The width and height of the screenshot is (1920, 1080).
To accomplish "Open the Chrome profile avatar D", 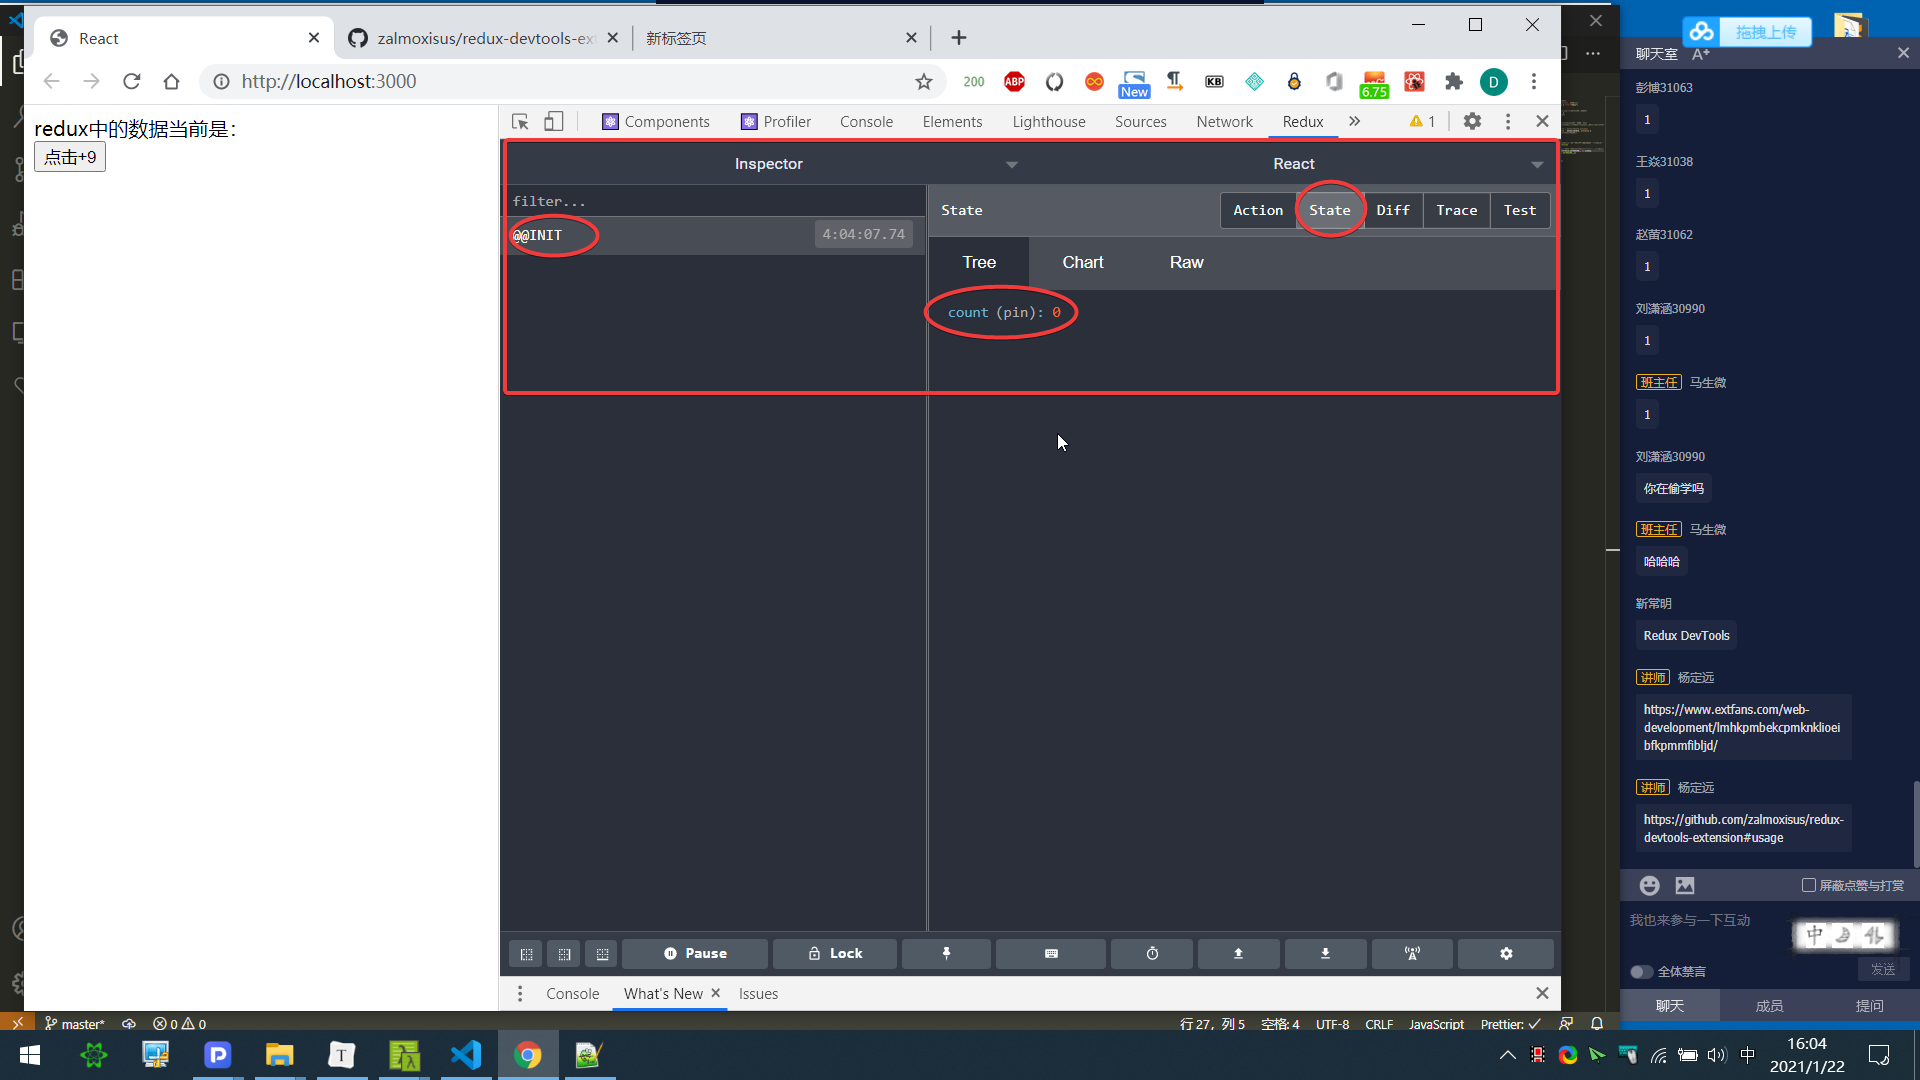I will pos(1494,82).
